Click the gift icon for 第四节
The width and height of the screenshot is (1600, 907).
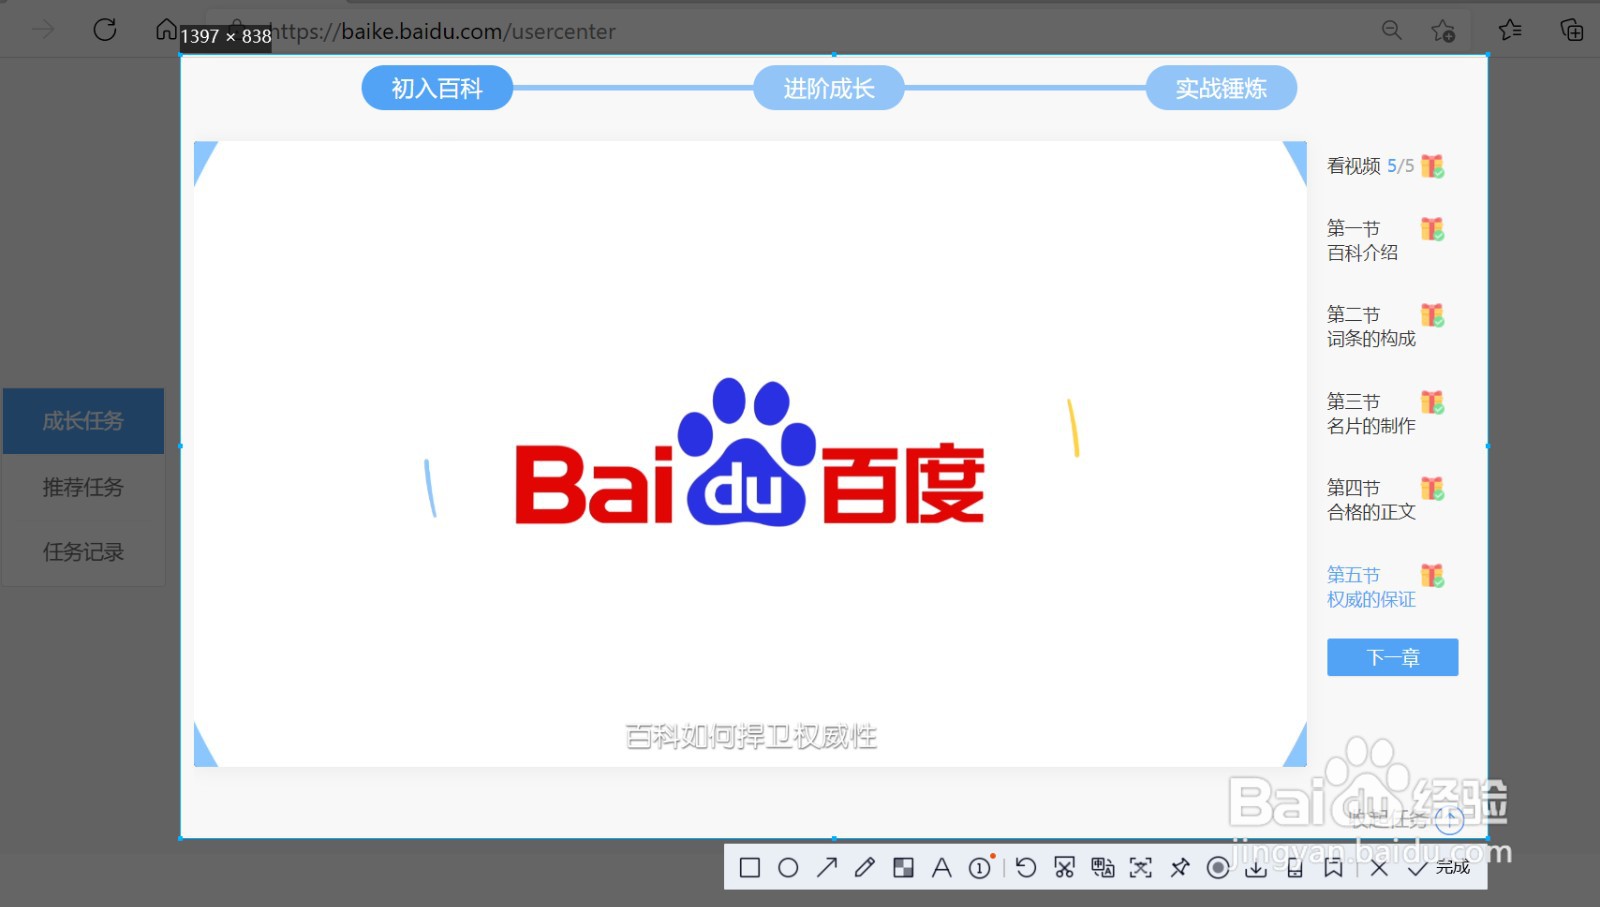[x=1433, y=488]
